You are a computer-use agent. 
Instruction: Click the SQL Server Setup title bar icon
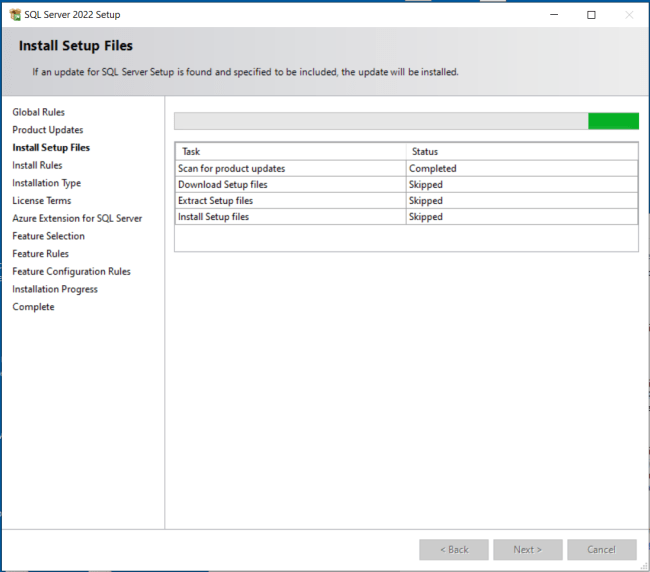click(15, 15)
